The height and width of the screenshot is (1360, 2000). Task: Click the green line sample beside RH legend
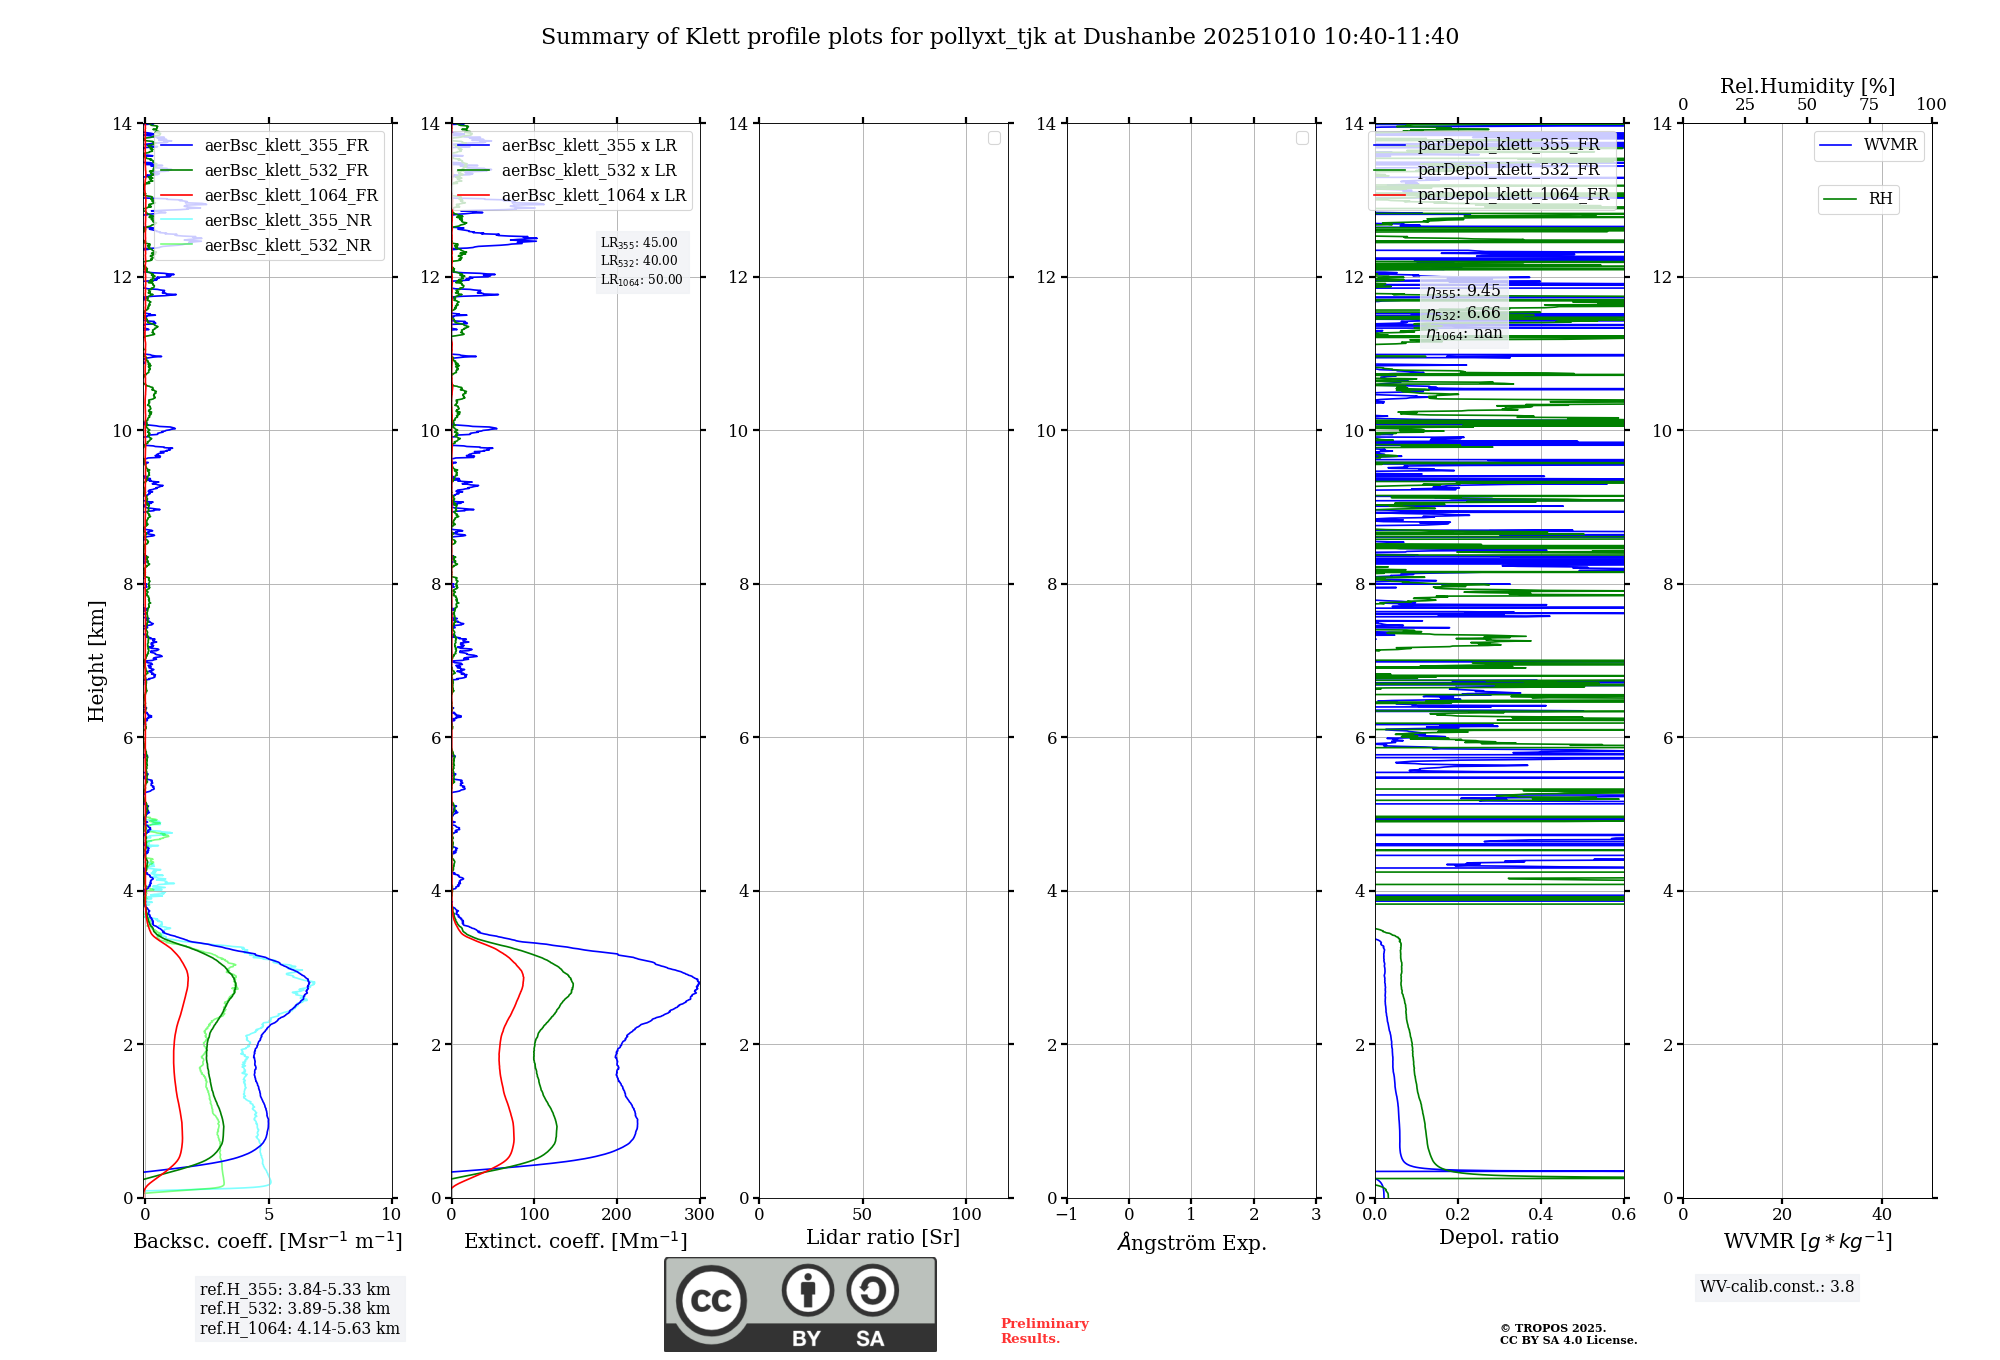(1840, 199)
